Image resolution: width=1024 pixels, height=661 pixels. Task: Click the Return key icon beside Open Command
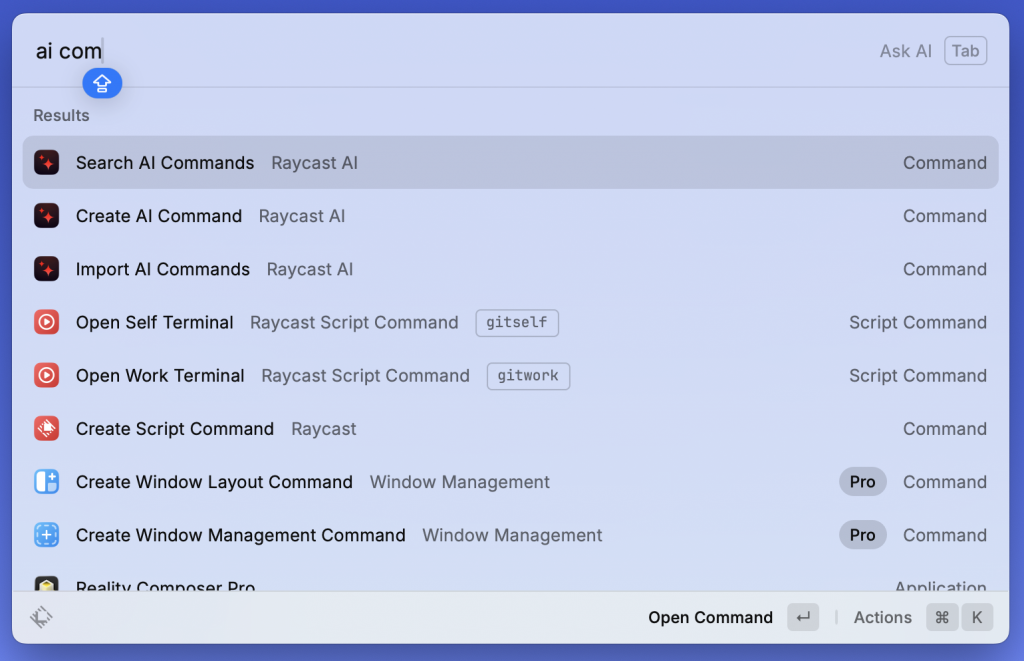coord(803,617)
